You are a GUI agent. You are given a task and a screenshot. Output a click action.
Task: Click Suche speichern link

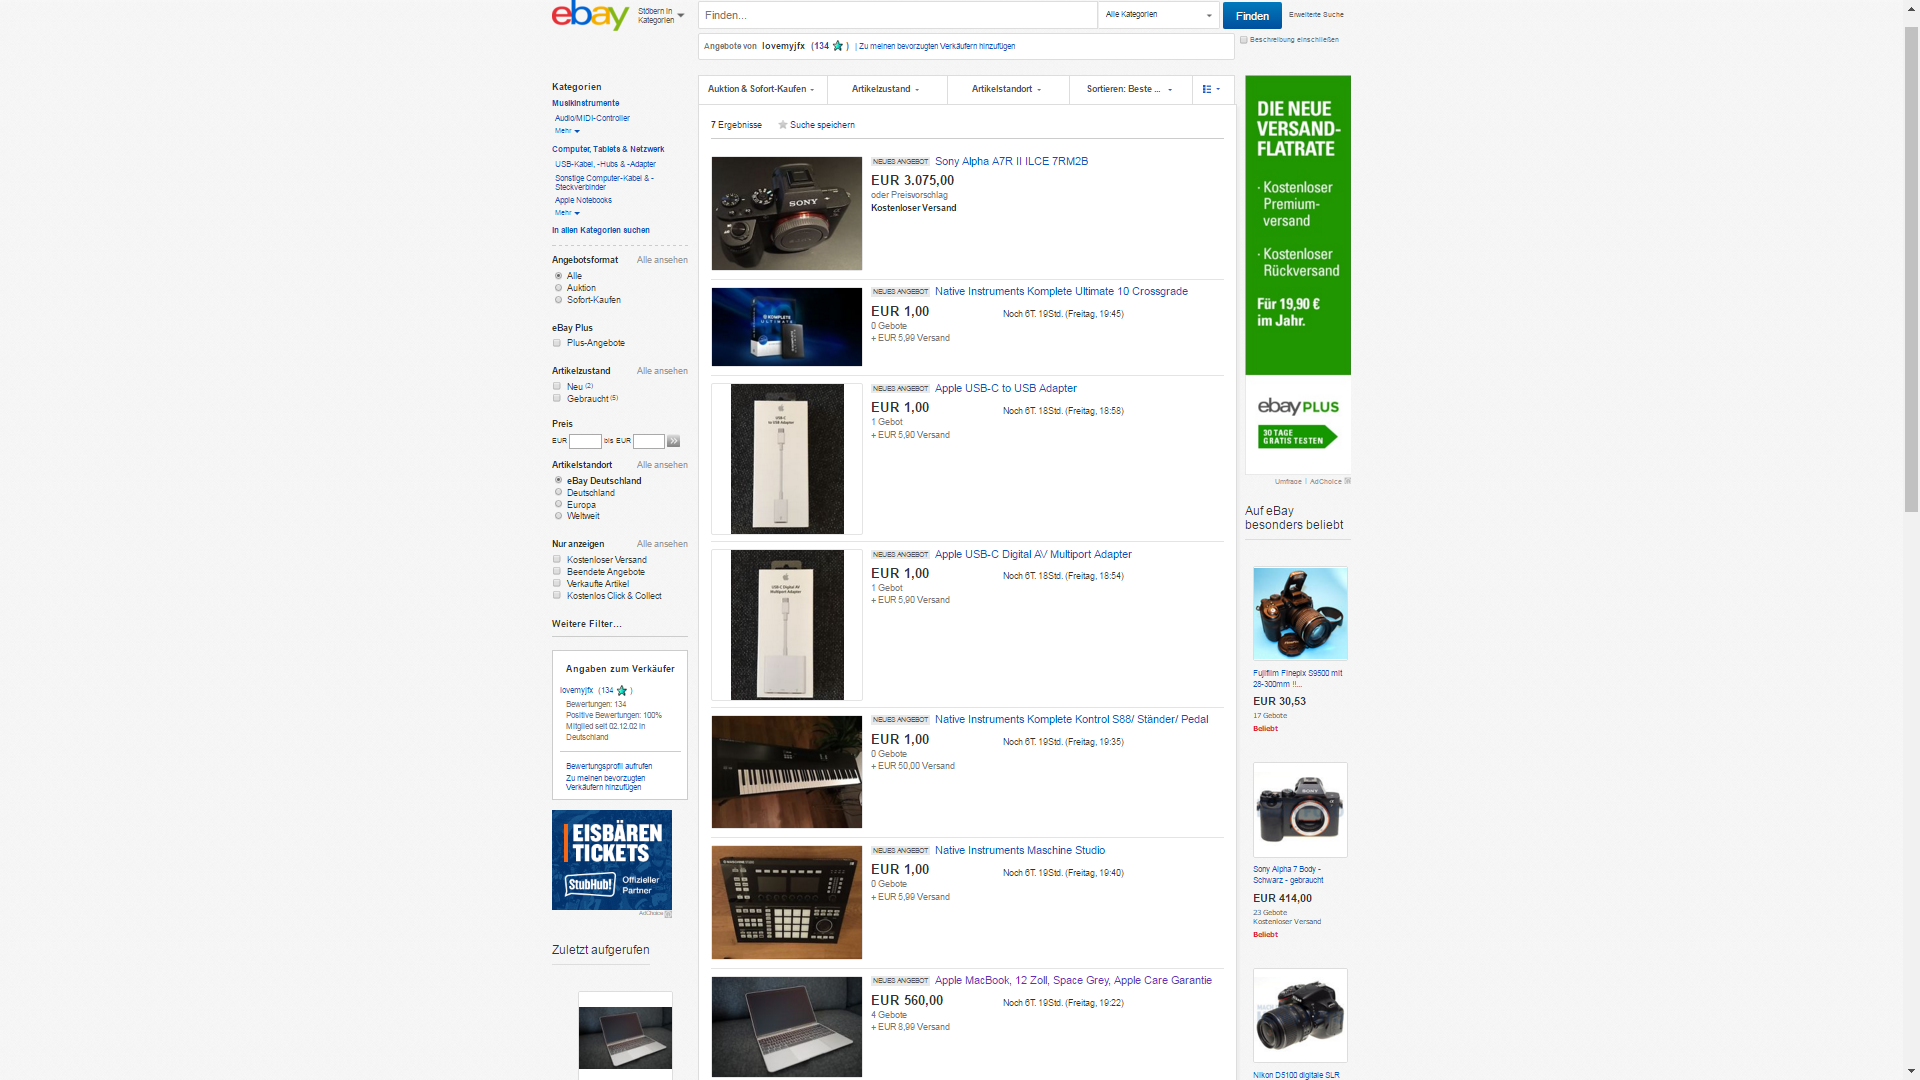pyautogui.click(x=822, y=125)
